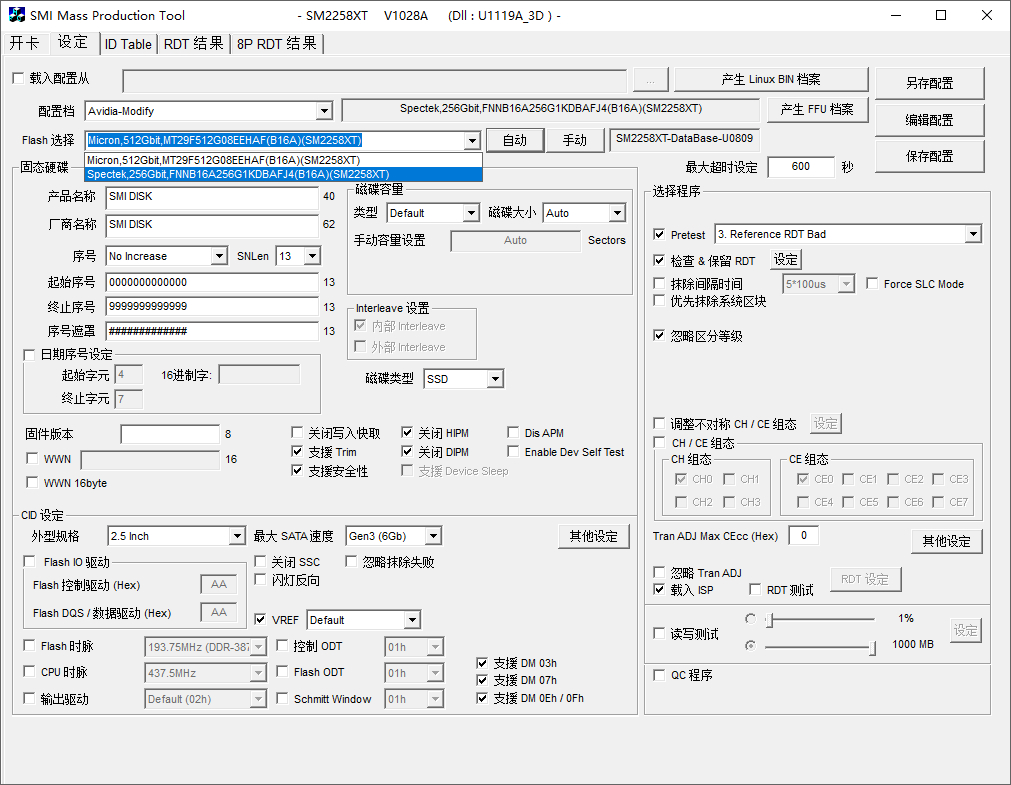Click the SMI app icon in title bar
1011x785 pixels.
click(17, 15)
